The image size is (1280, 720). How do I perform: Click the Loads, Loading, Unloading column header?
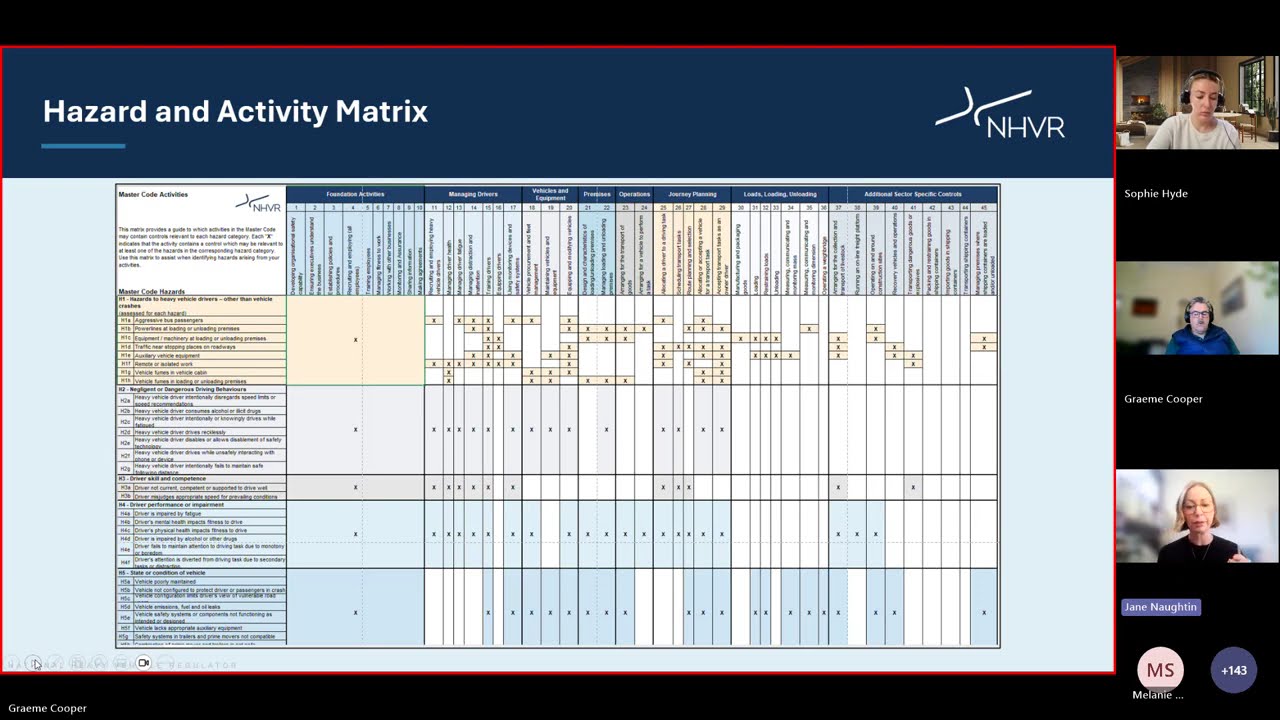[x=780, y=194]
